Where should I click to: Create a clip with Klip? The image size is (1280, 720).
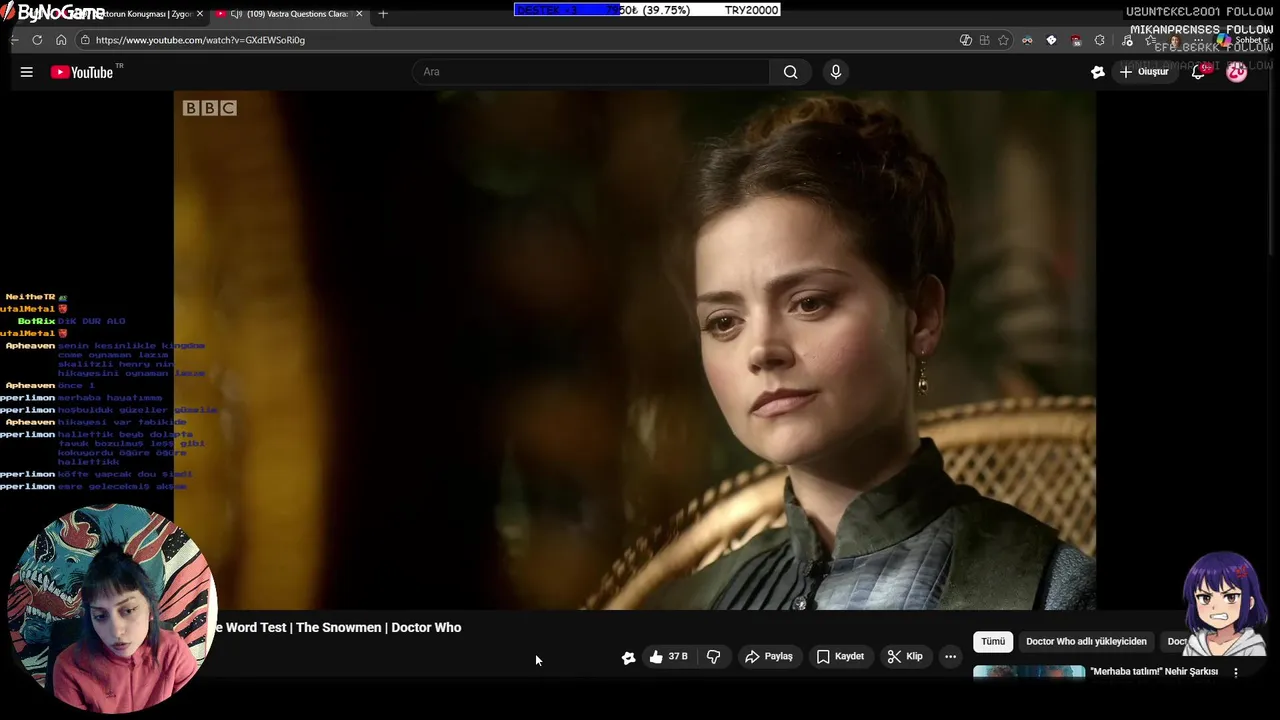point(905,657)
